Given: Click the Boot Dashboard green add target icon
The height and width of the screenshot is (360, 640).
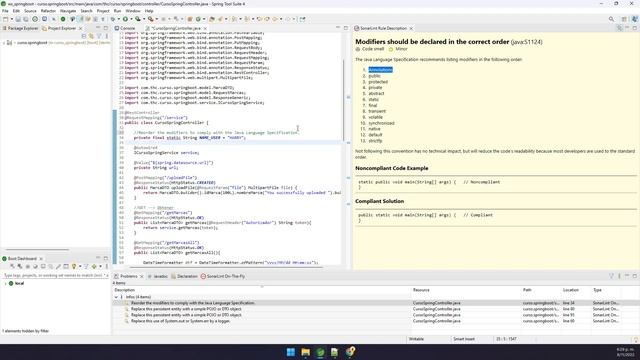Looking at the screenshot, I should (94, 267).
